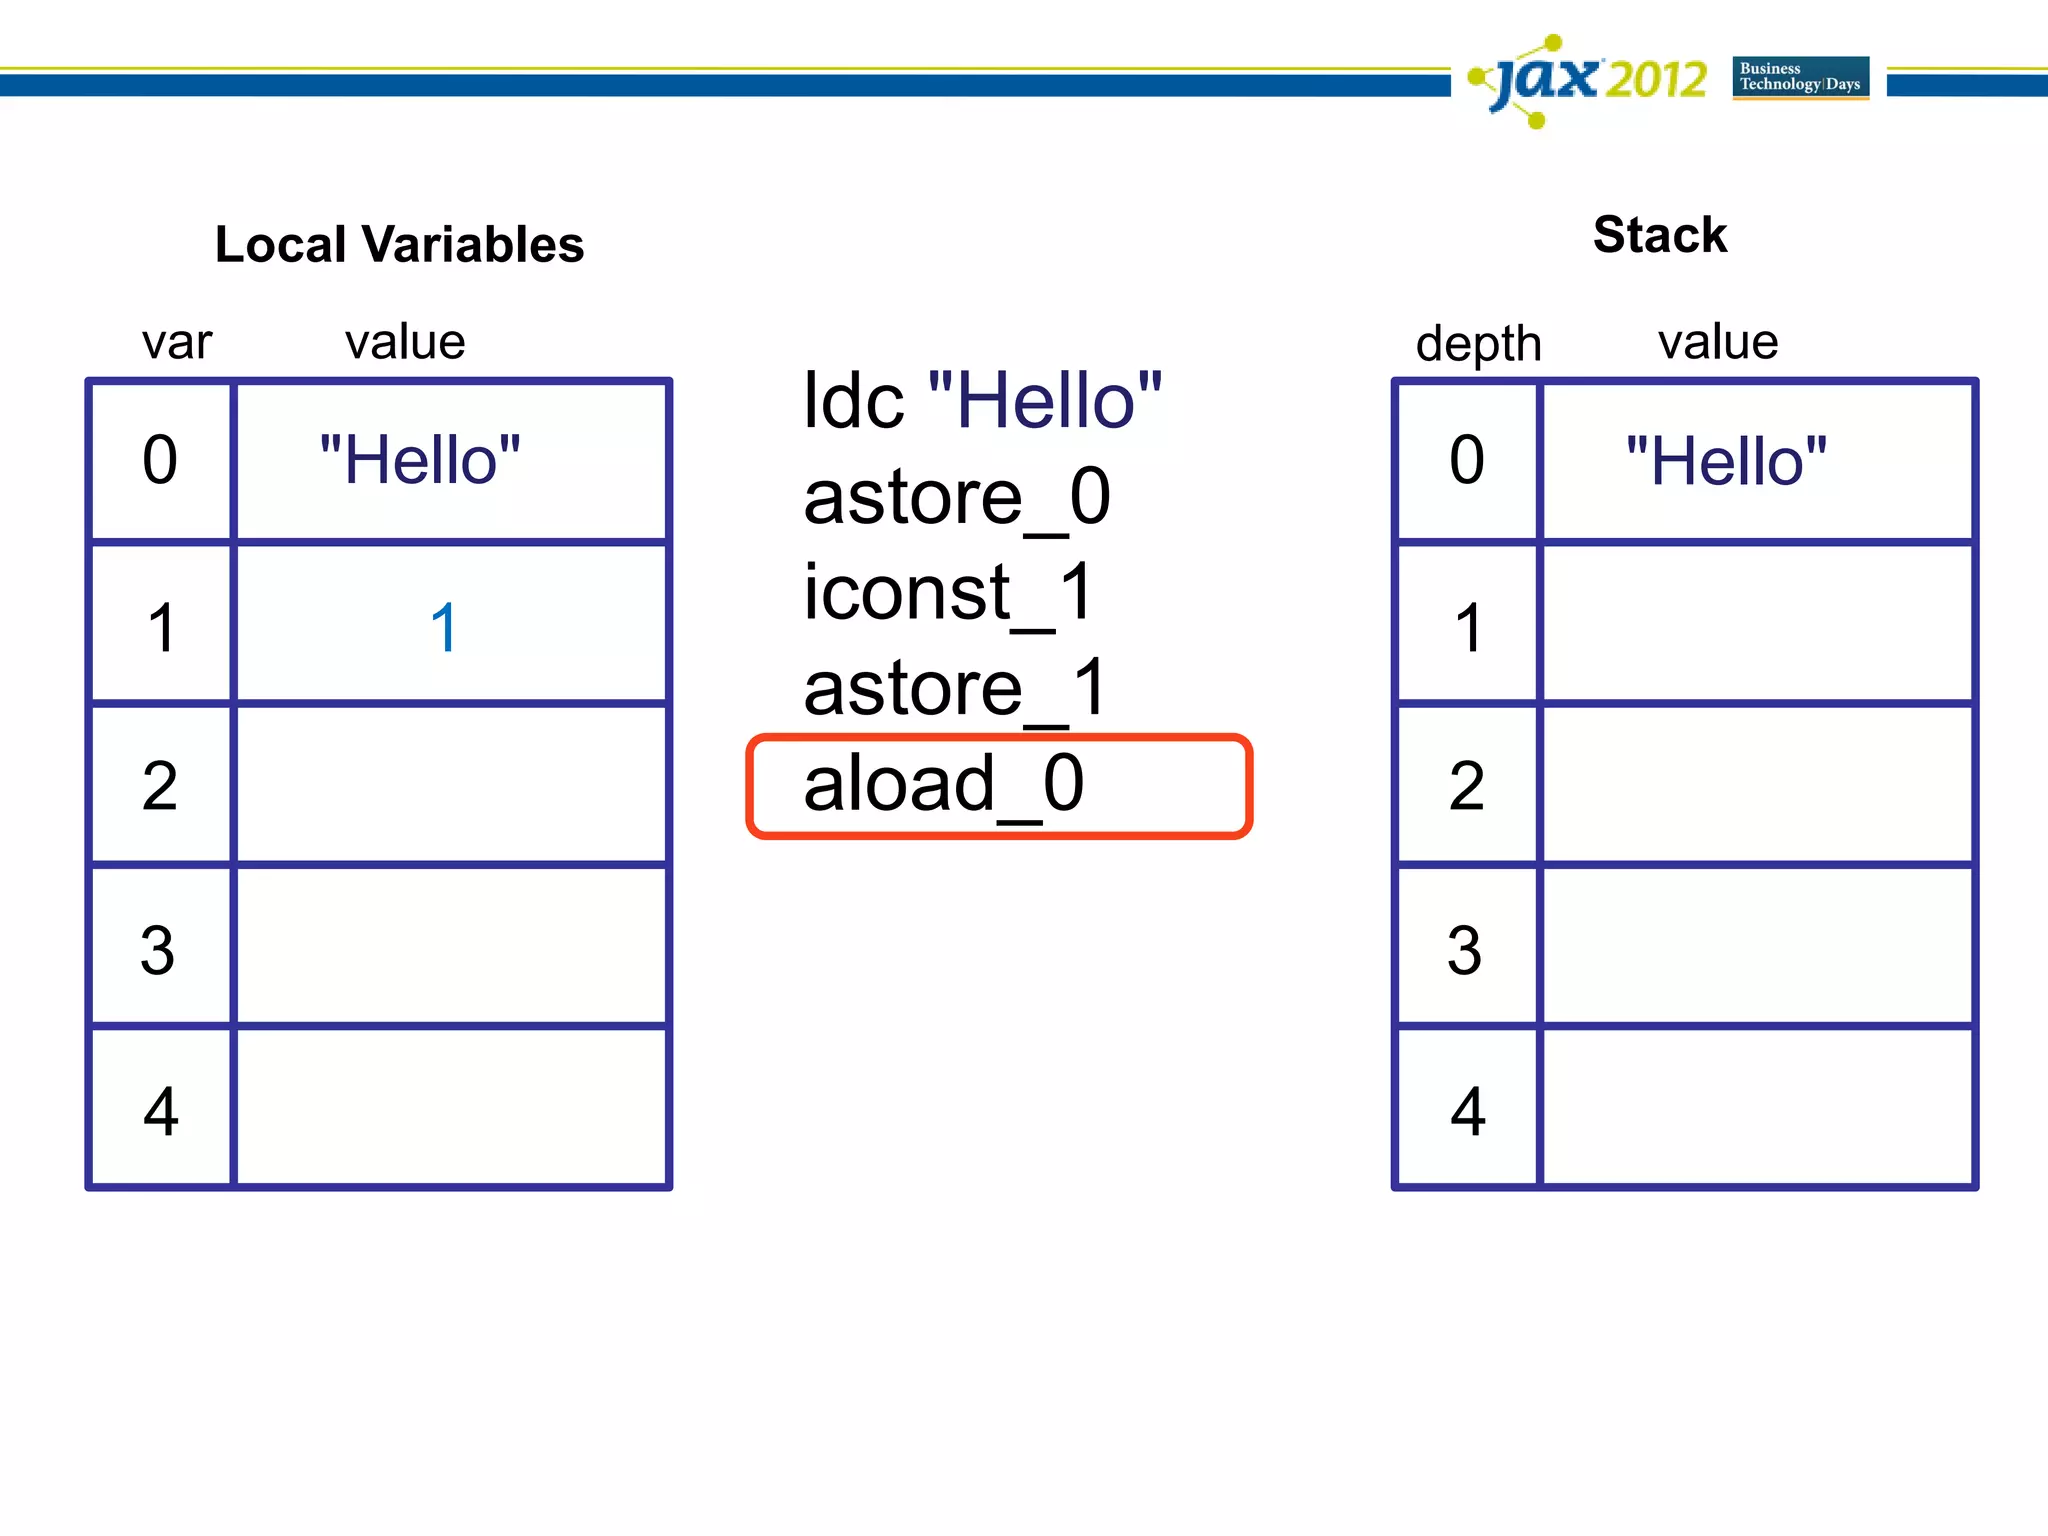Click the astore_1 instruction line
The height and width of the screenshot is (1536, 2048).
click(x=955, y=688)
